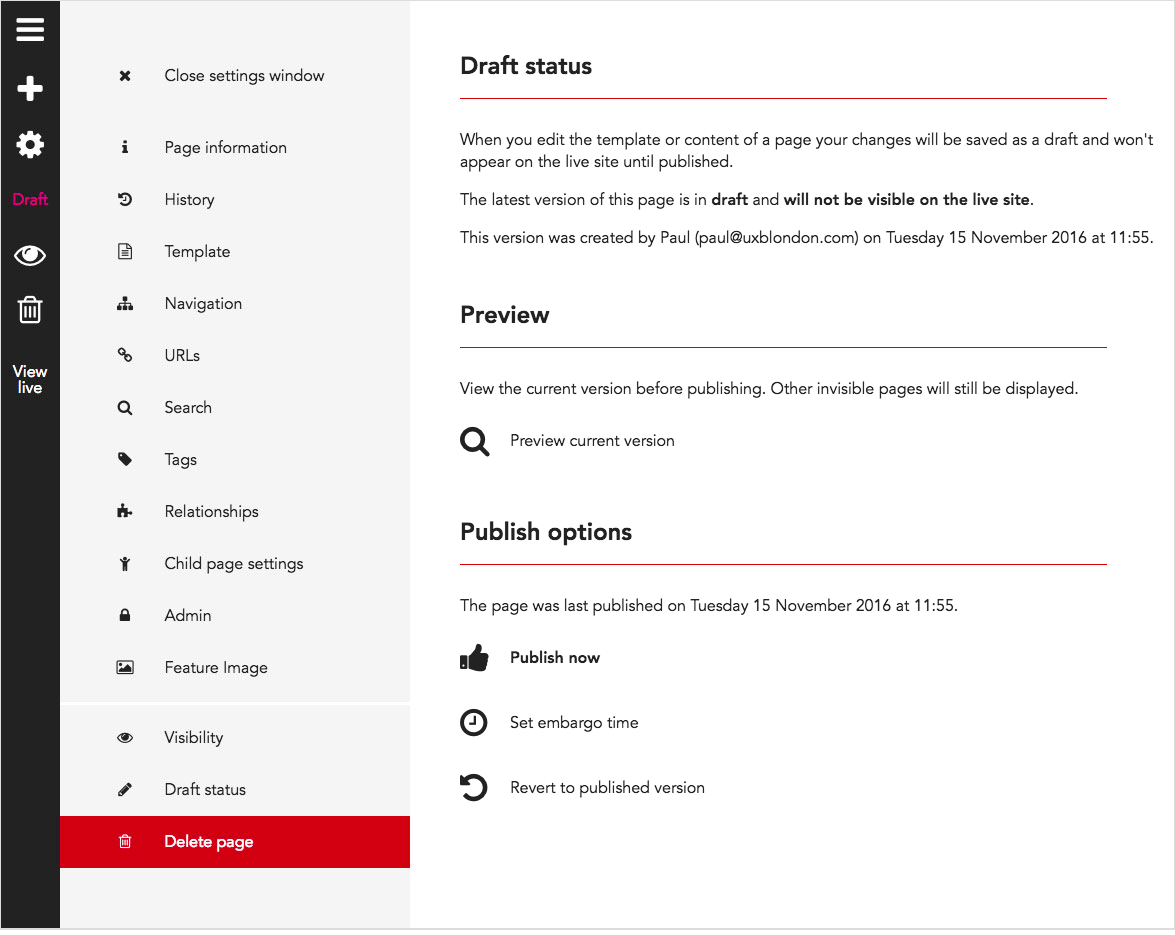Select the clock icon to set embargo time
This screenshot has height=935, width=1175.
[x=473, y=722]
